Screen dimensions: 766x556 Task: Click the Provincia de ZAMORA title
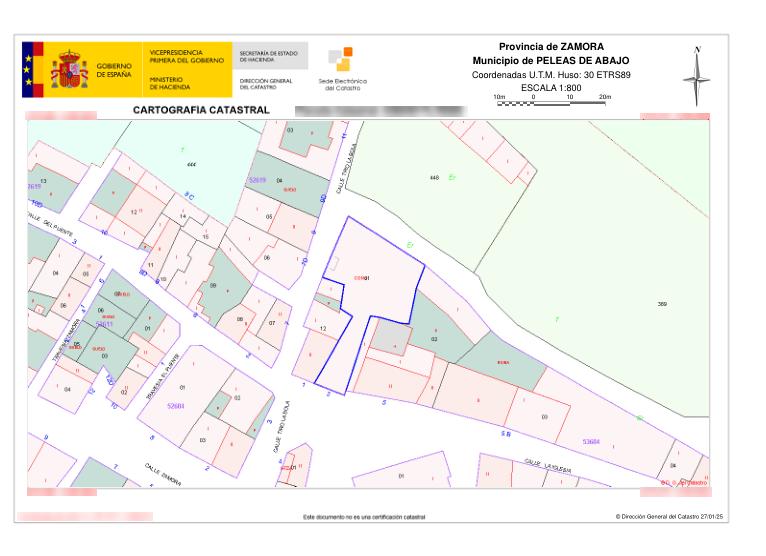[549, 47]
